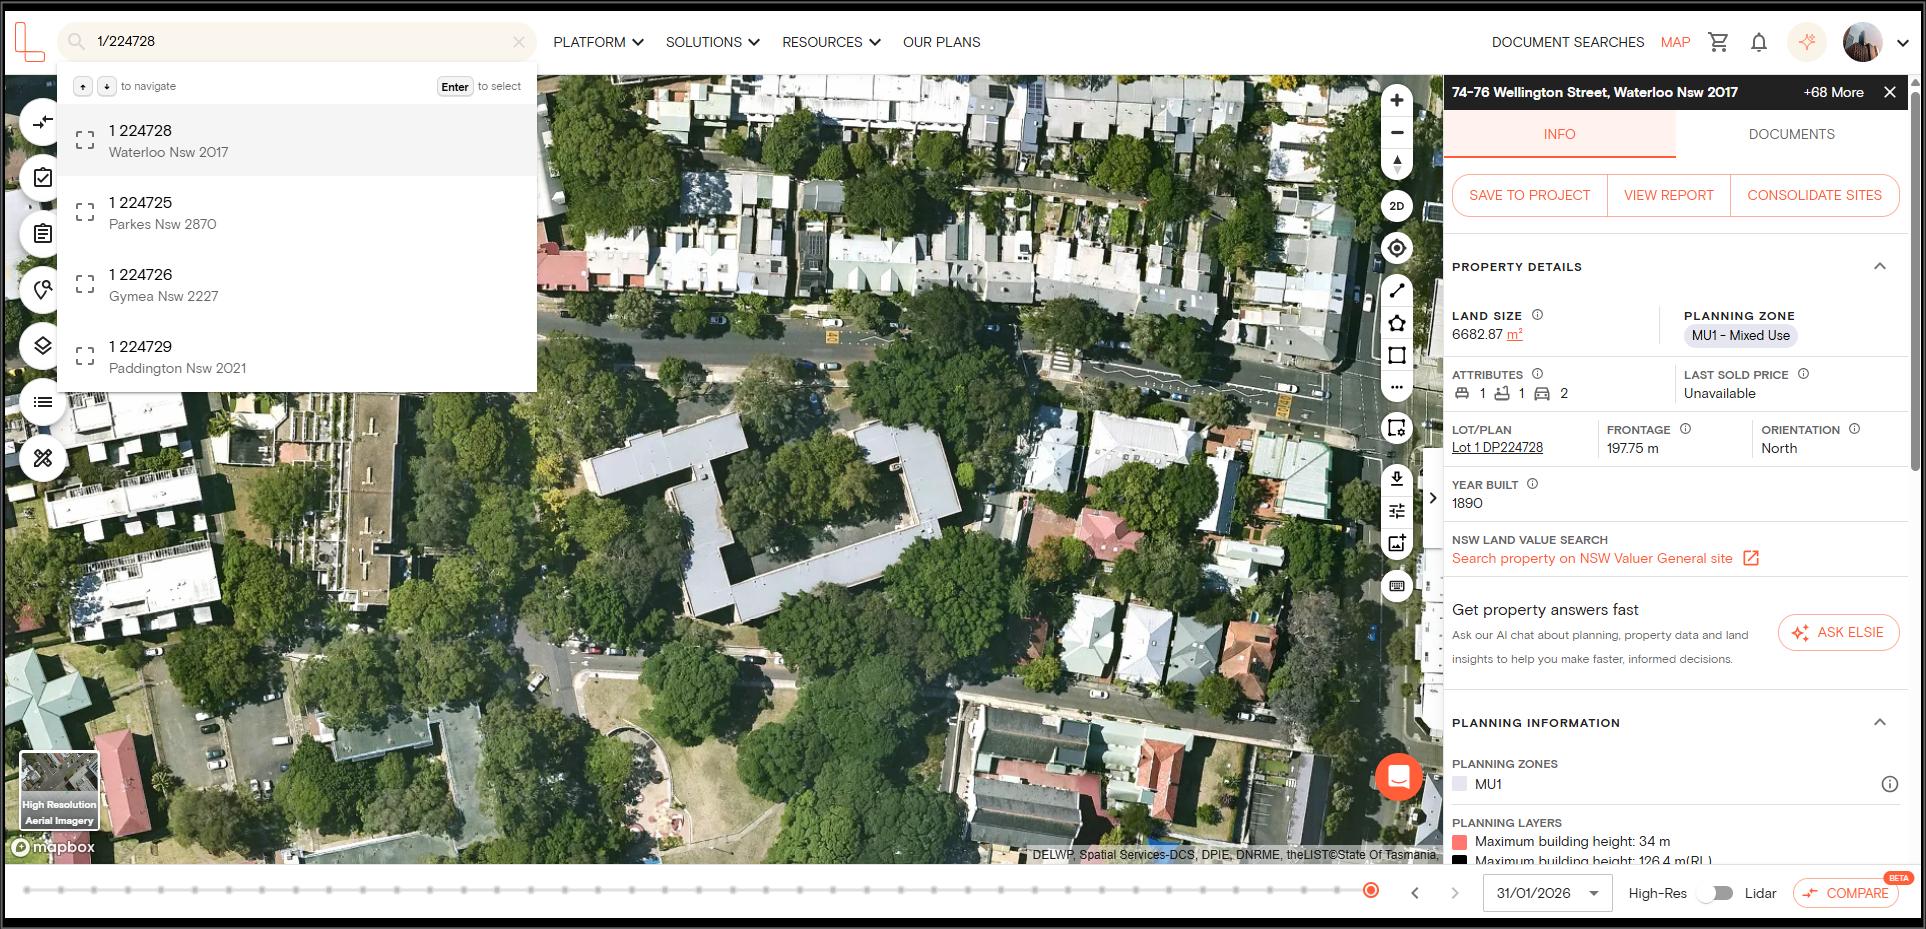Click the zoom out minus button on map
This screenshot has height=929, width=1926.
coord(1397,132)
